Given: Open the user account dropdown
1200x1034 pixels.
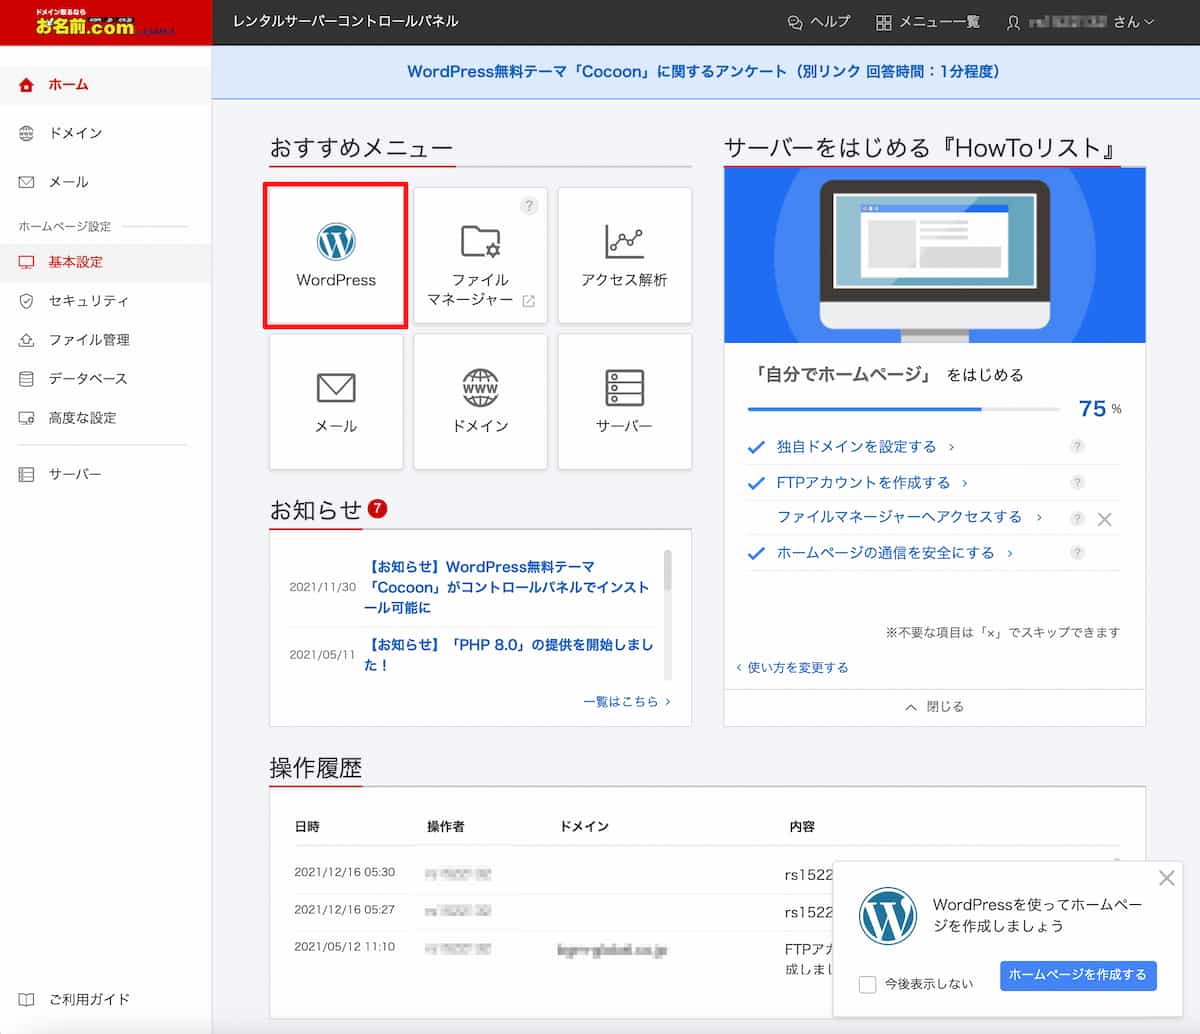Looking at the screenshot, I should 1081,22.
